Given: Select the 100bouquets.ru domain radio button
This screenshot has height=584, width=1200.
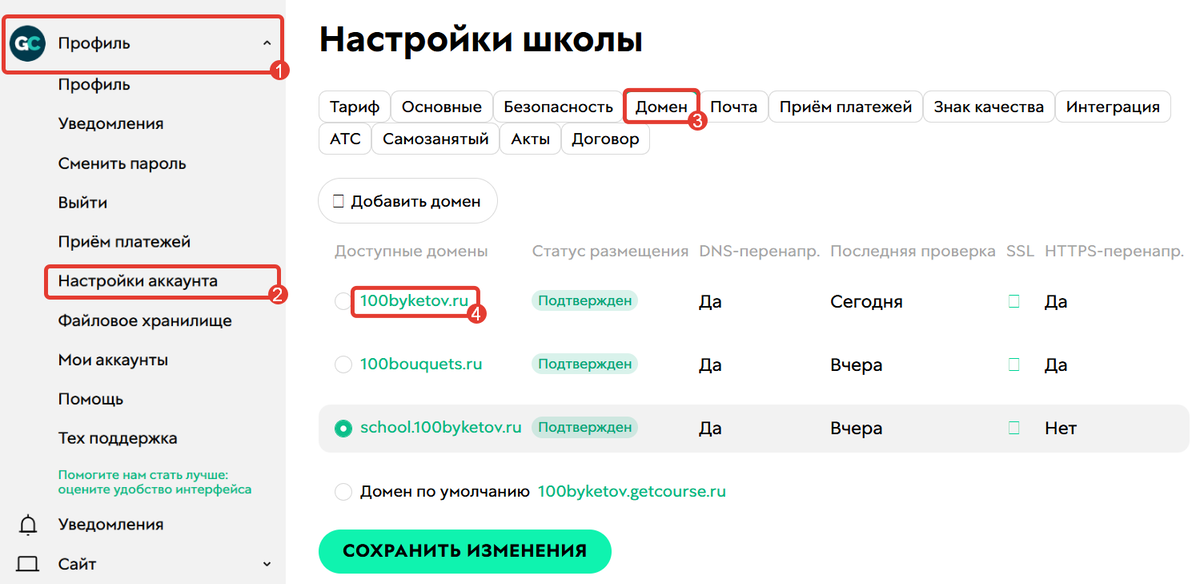Looking at the screenshot, I should (343, 365).
